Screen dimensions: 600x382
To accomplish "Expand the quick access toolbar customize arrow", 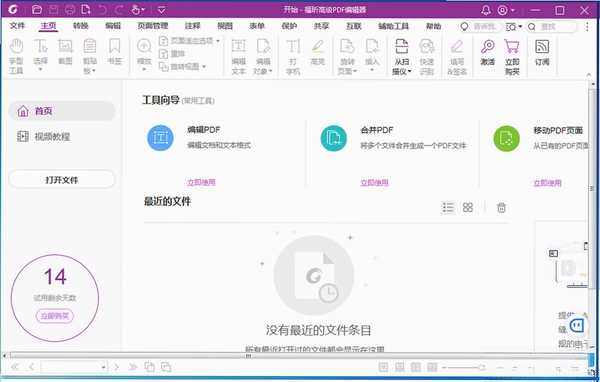I will pyautogui.click(x=161, y=9).
